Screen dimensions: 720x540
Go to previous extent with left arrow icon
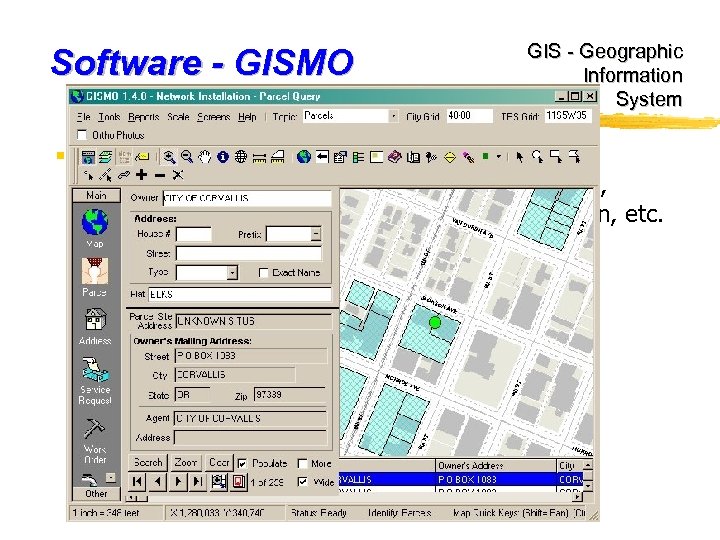point(322,157)
